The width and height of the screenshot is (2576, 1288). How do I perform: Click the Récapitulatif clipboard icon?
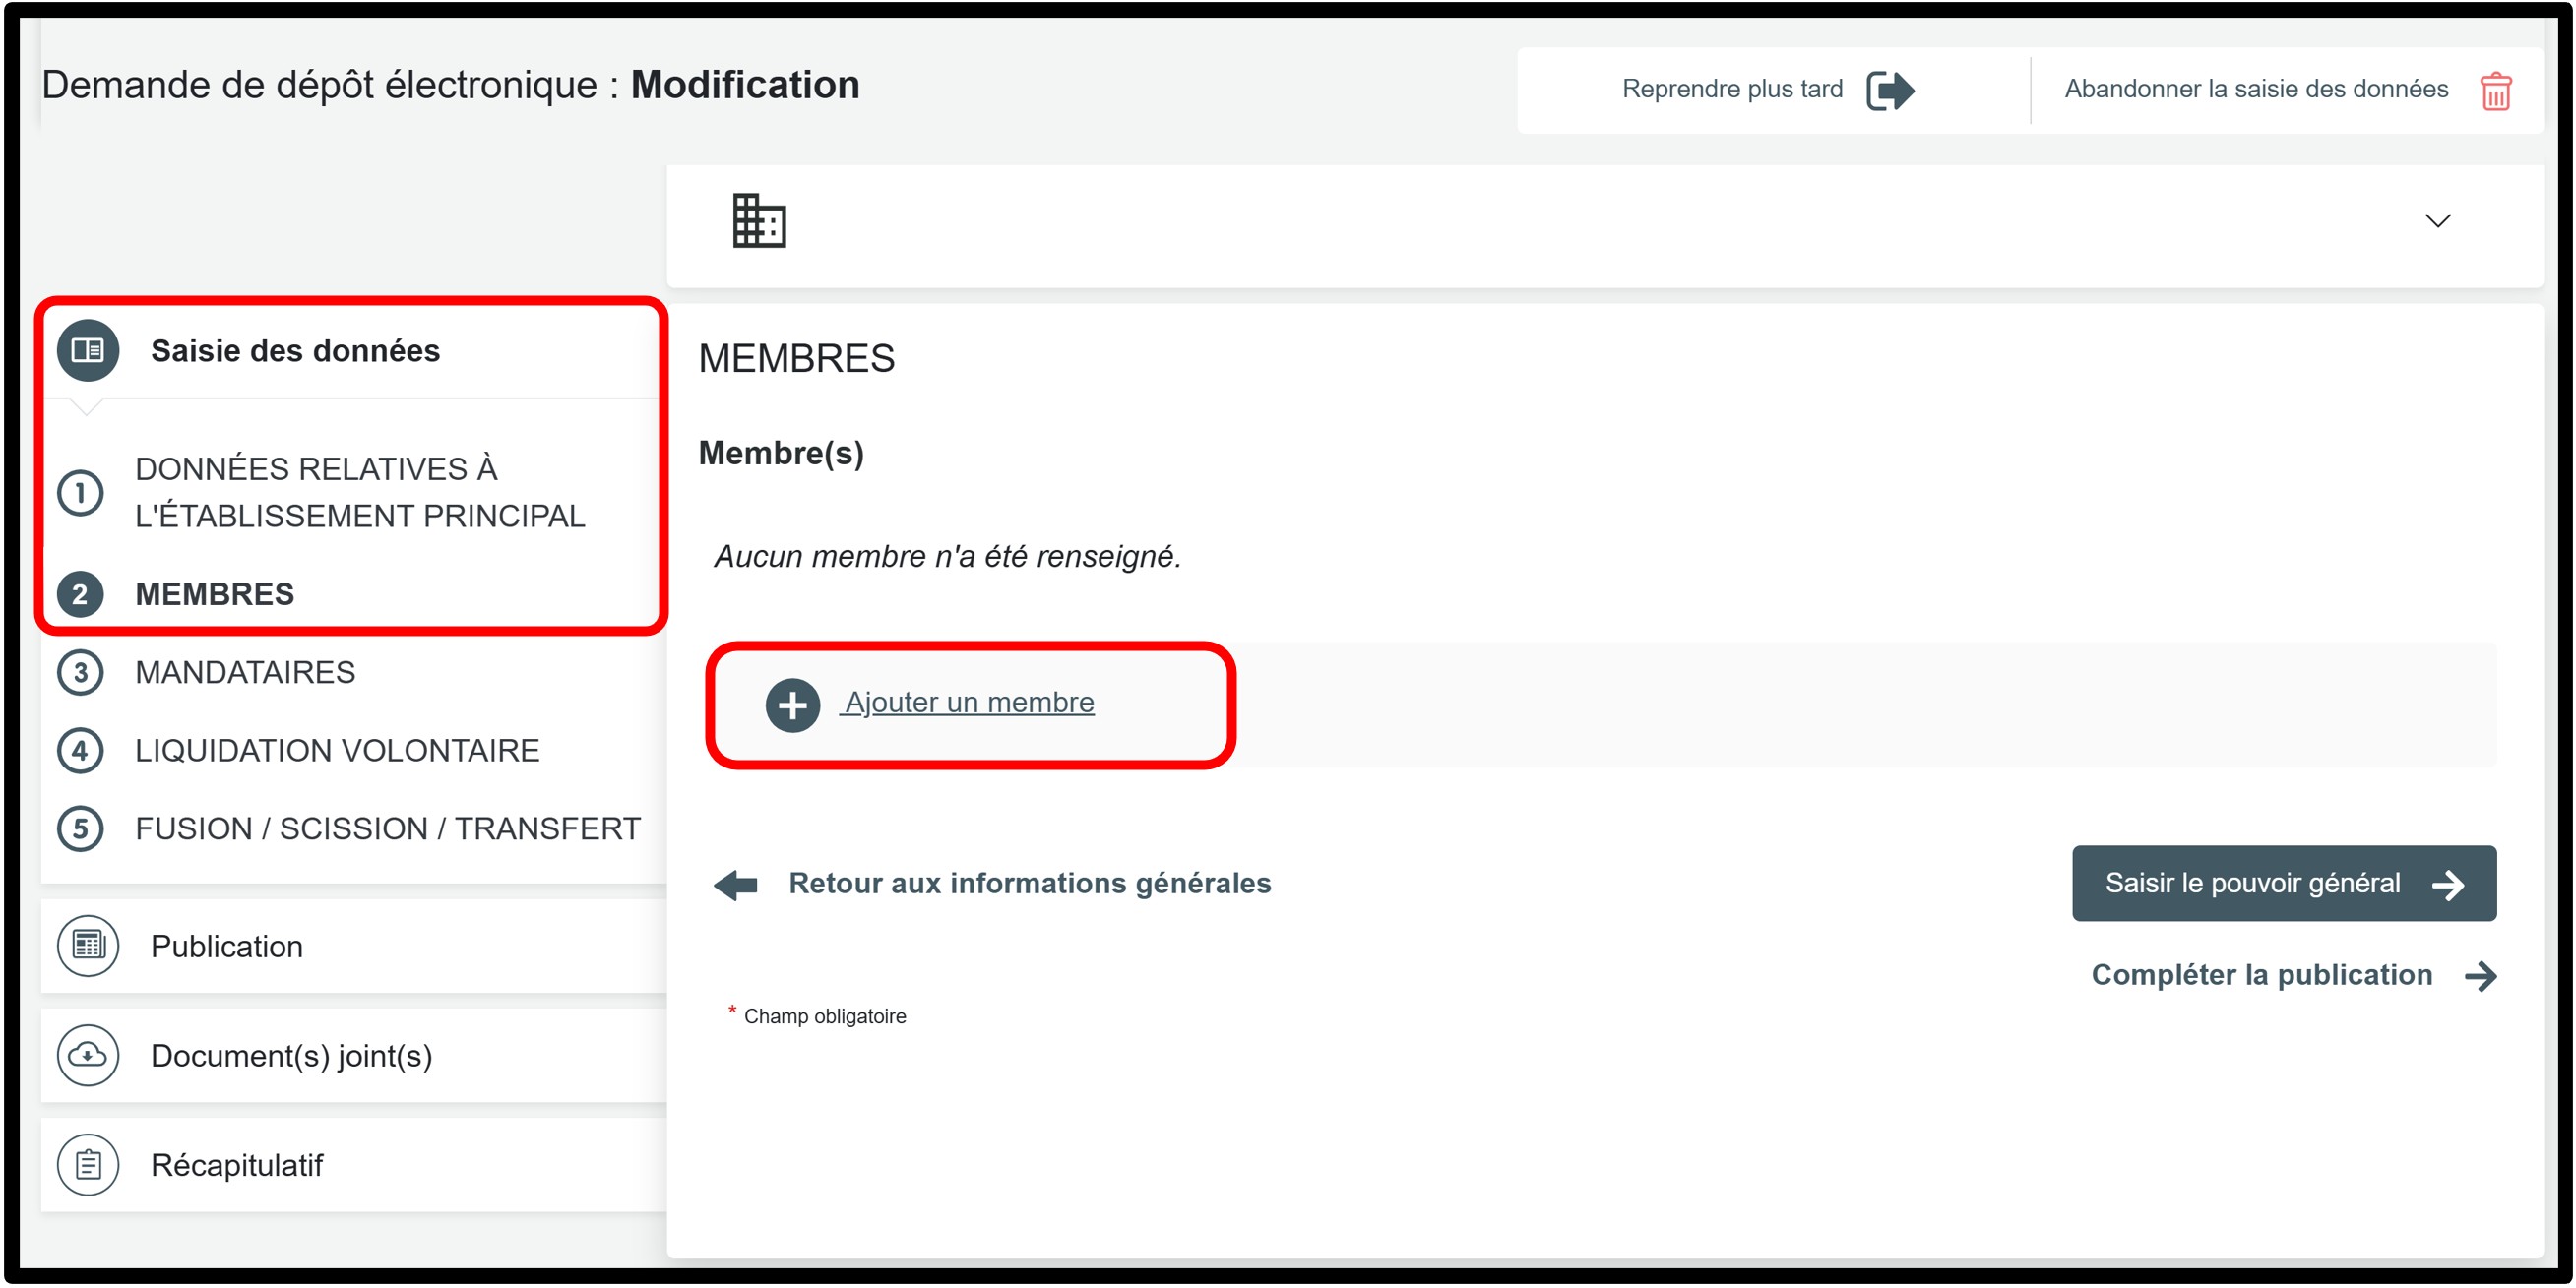click(88, 1164)
